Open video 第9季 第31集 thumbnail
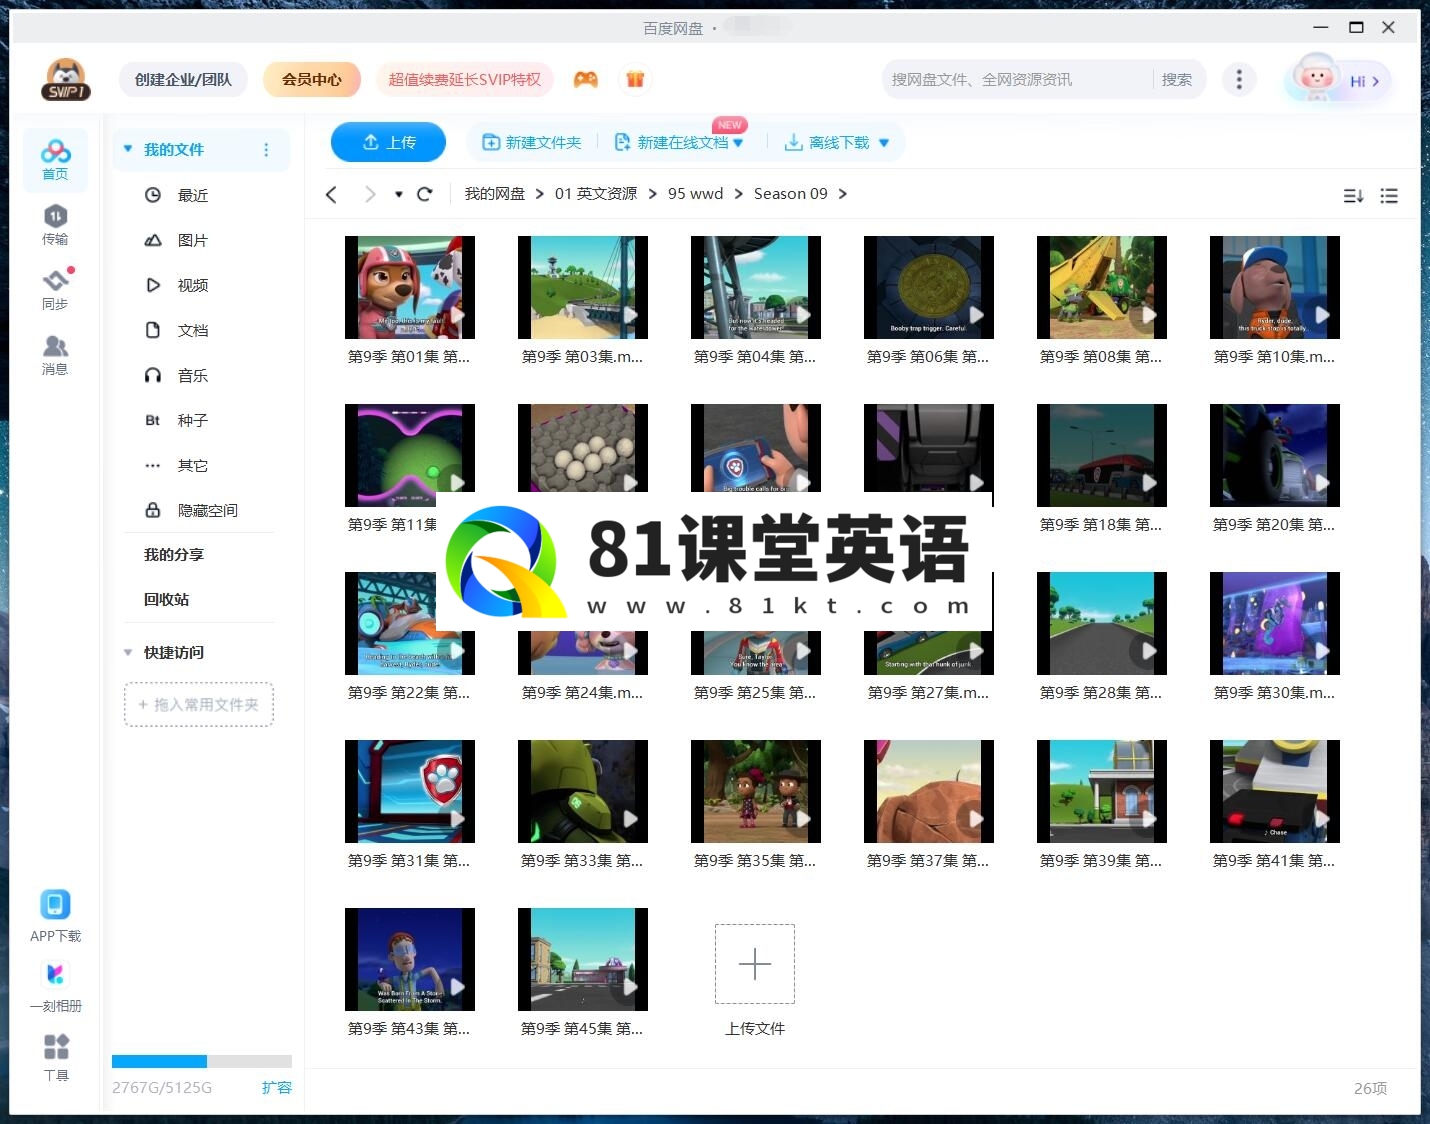Screen dimensions: 1430x1124 coord(410,791)
